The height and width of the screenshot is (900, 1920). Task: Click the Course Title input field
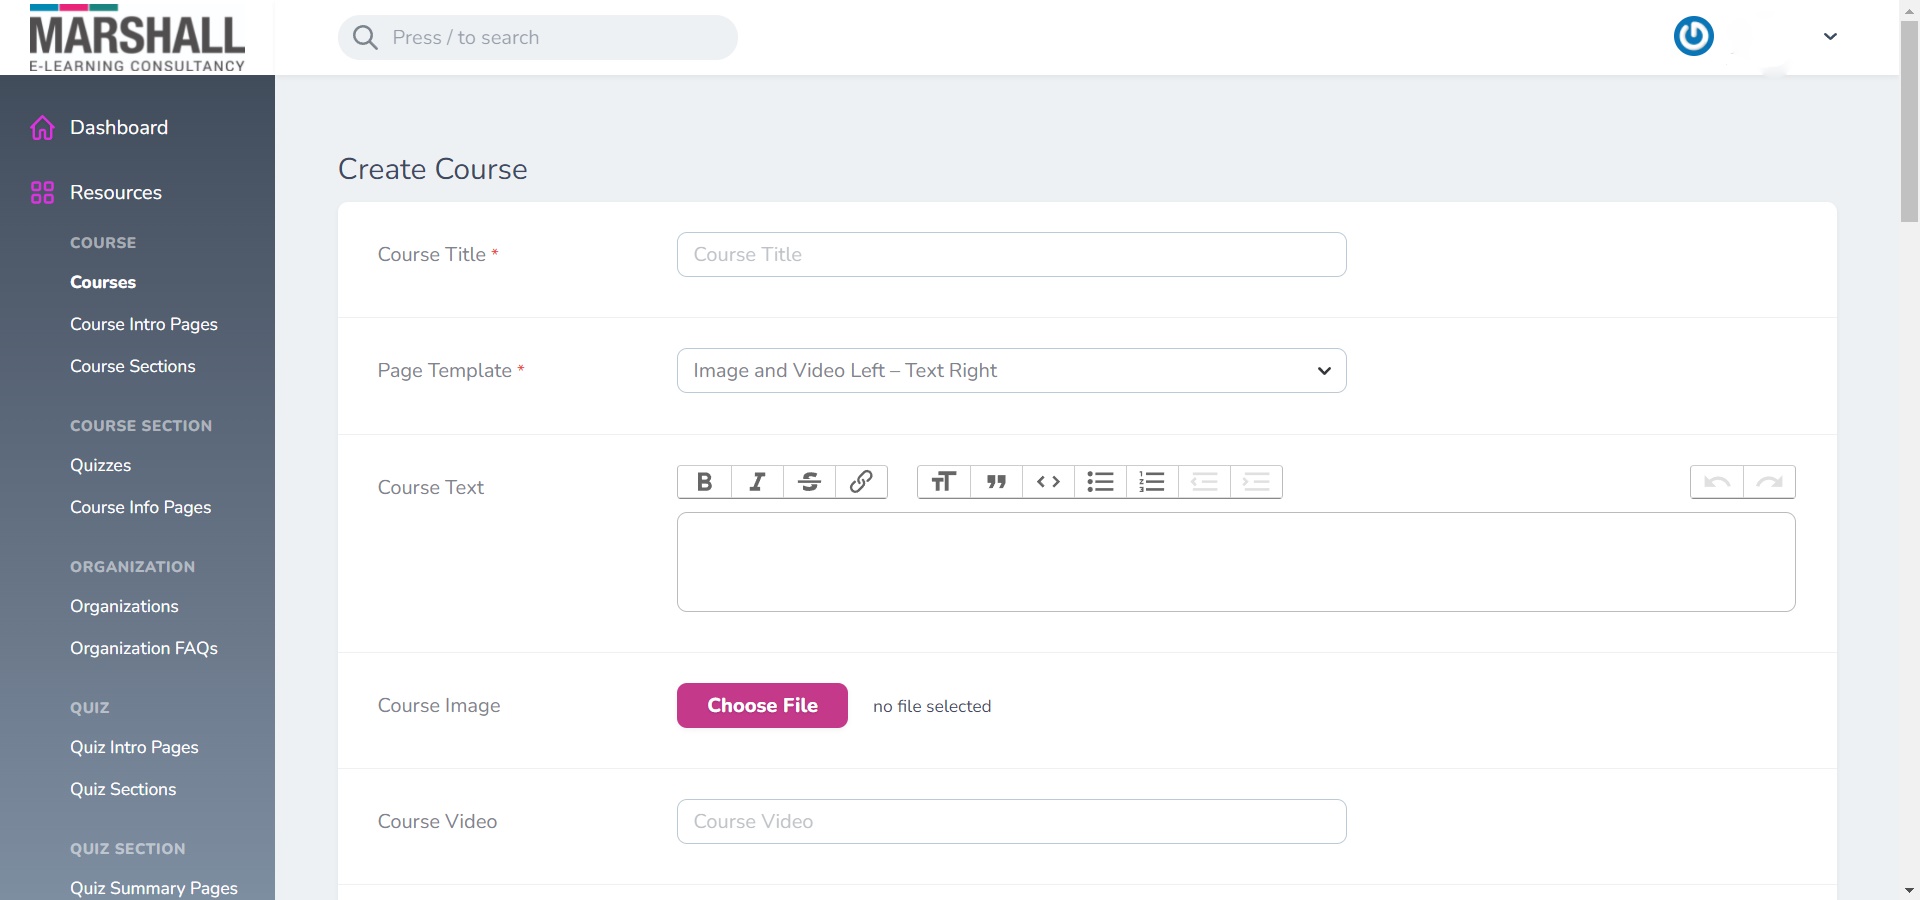(x=1011, y=255)
